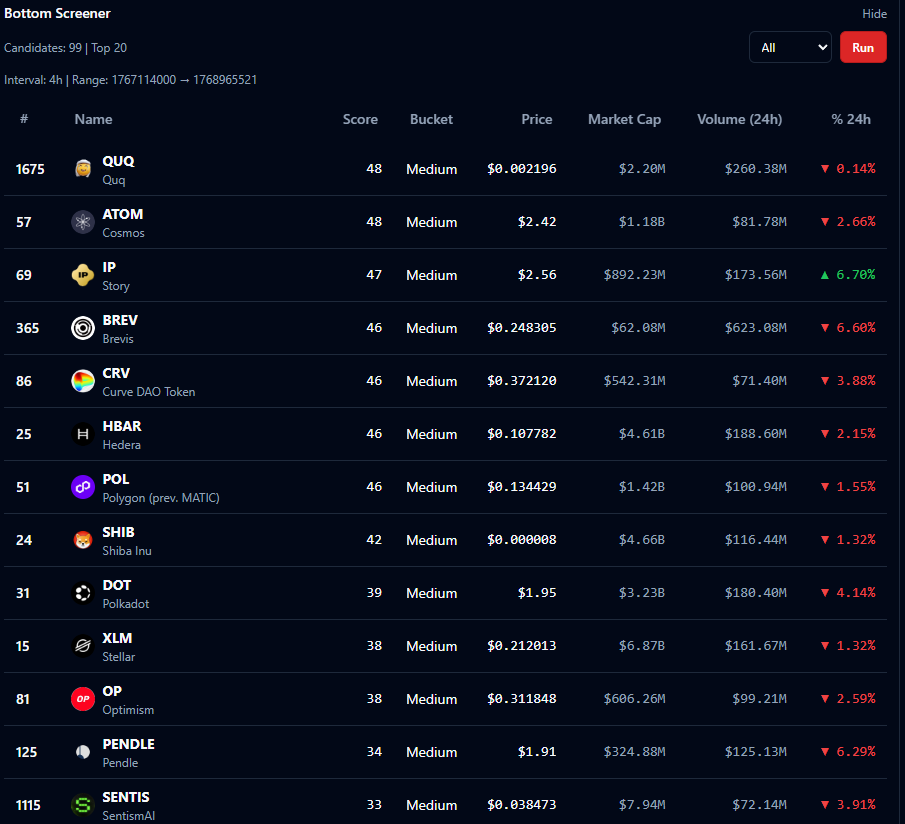
Task: Open the All filter dropdown
Action: pyautogui.click(x=789, y=47)
